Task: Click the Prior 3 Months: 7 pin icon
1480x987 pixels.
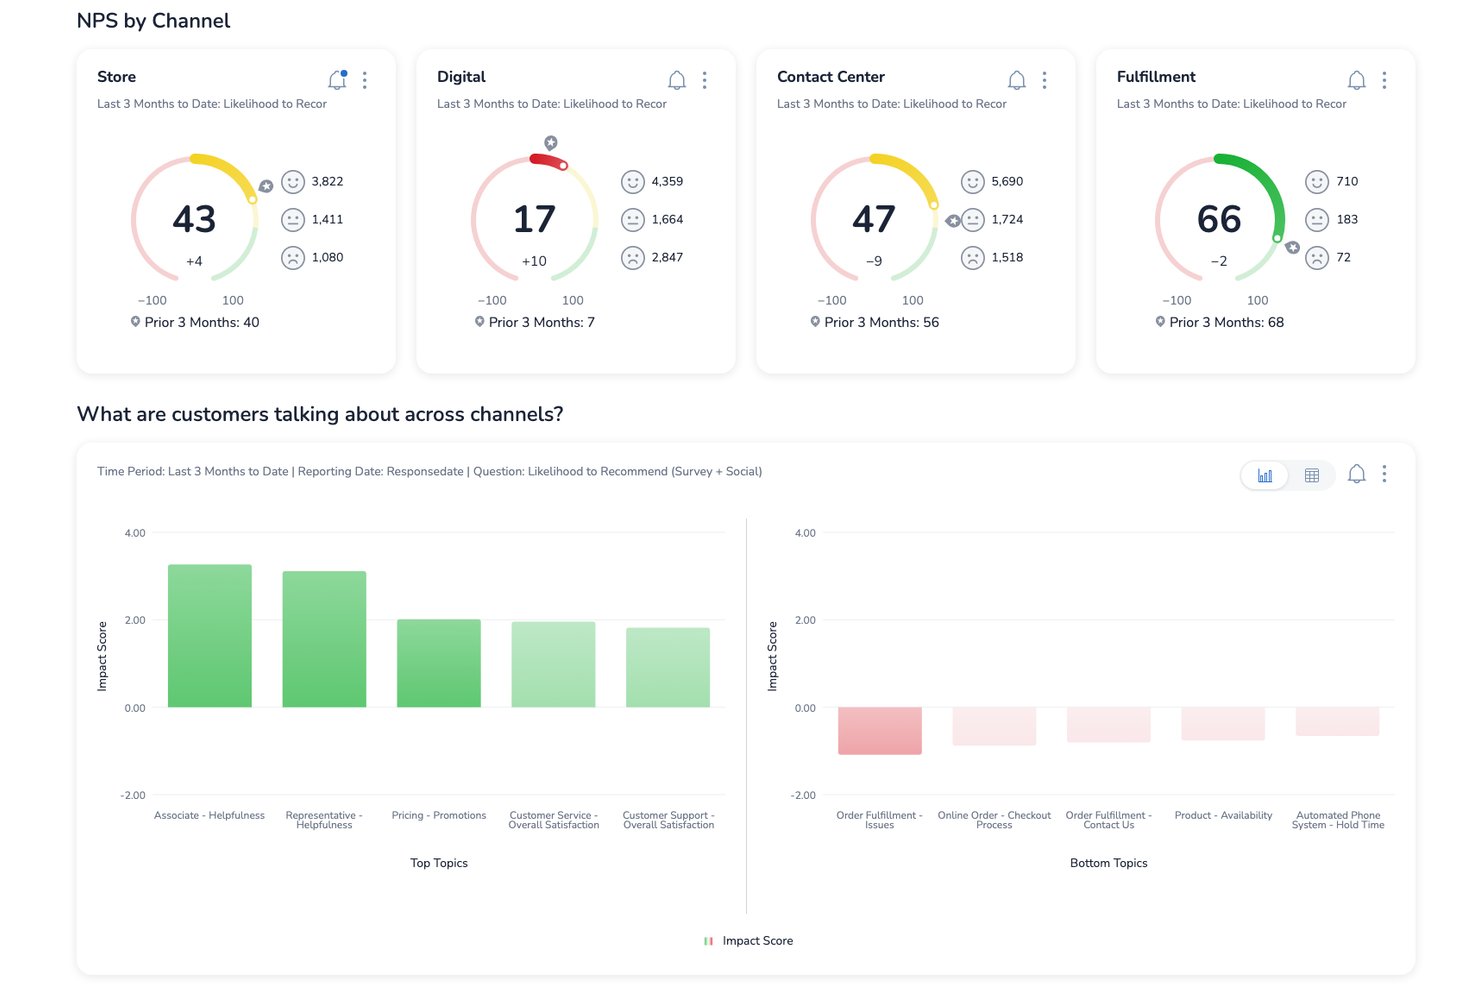Action: [480, 322]
